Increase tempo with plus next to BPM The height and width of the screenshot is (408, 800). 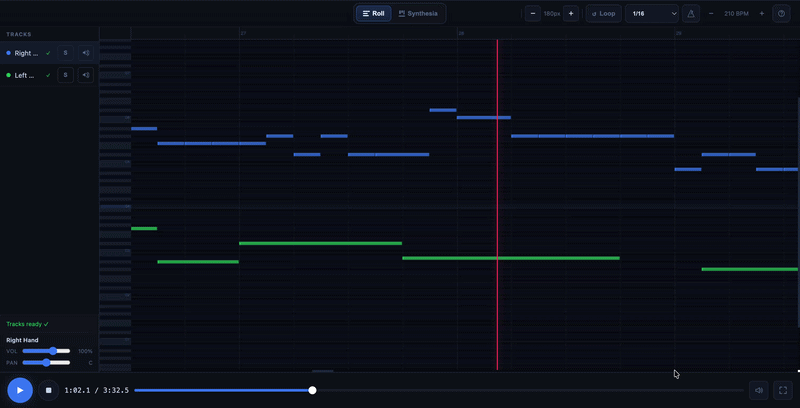[762, 14]
